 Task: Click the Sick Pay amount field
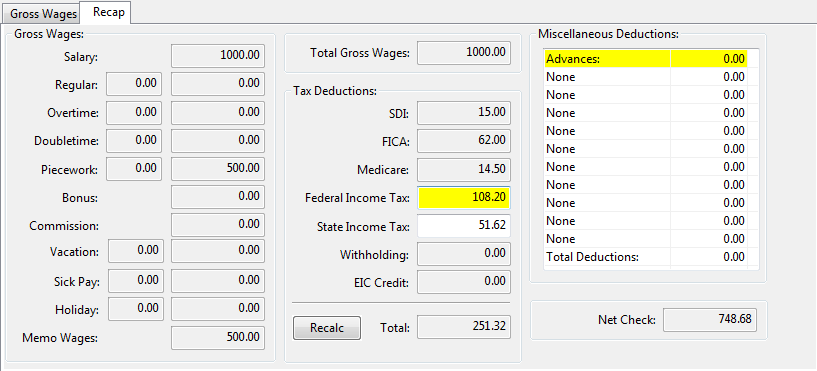(218, 281)
